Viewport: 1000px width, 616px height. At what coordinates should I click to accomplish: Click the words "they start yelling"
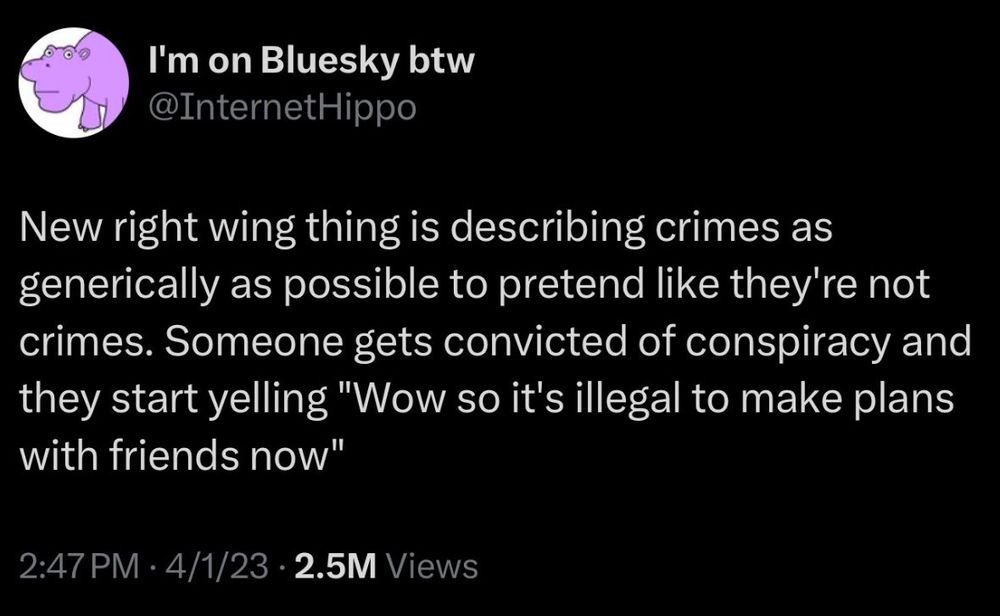[173, 399]
